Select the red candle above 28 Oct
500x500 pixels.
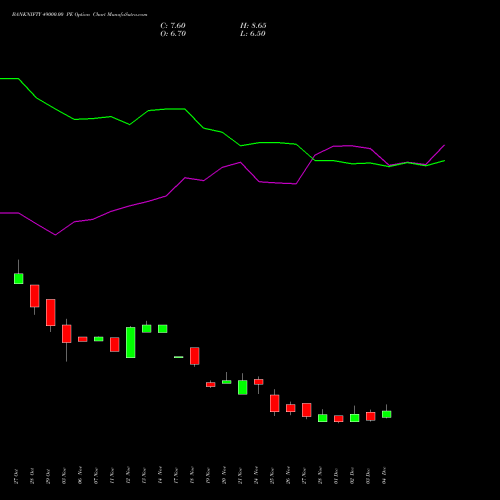(x=35, y=296)
